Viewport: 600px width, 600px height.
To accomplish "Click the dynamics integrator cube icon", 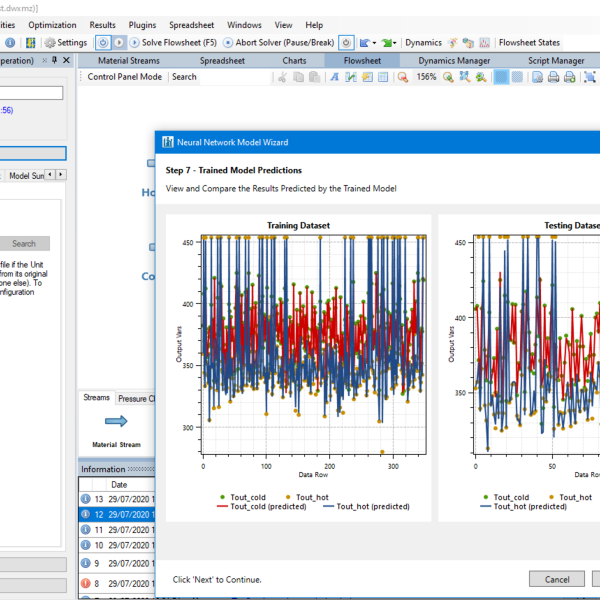I will point(468,42).
